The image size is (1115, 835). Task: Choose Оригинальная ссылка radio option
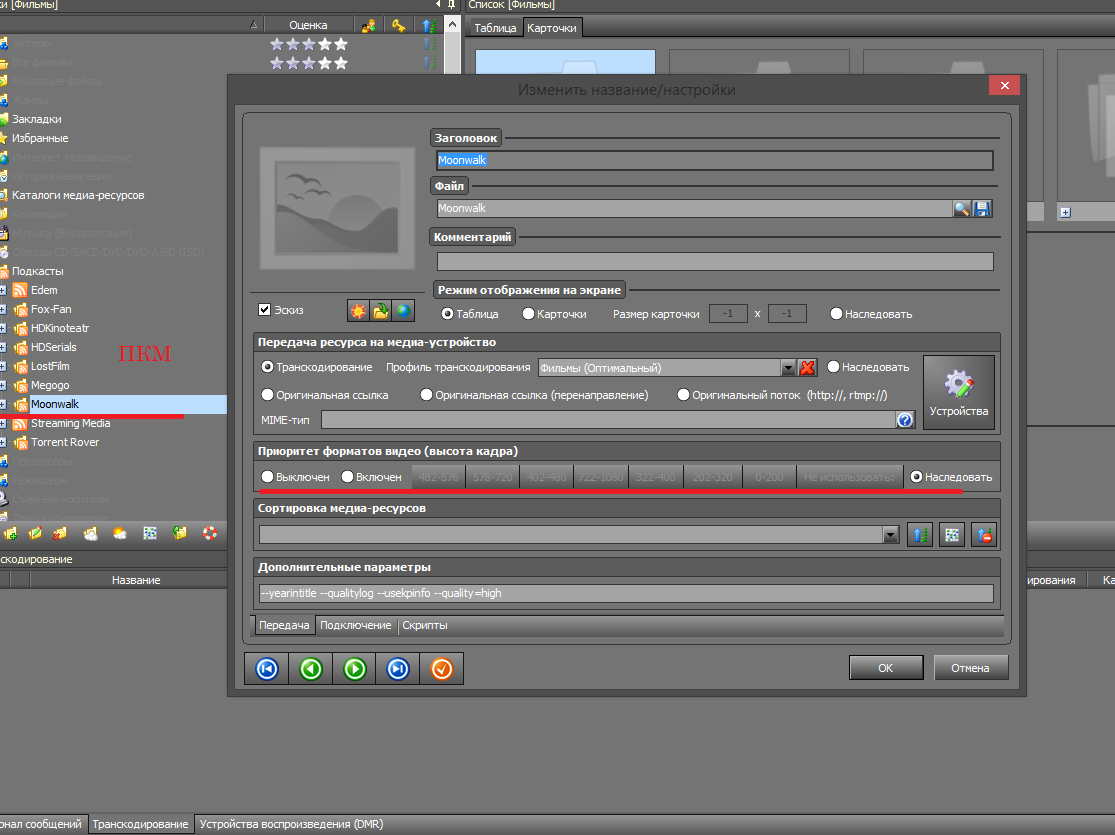pos(267,395)
